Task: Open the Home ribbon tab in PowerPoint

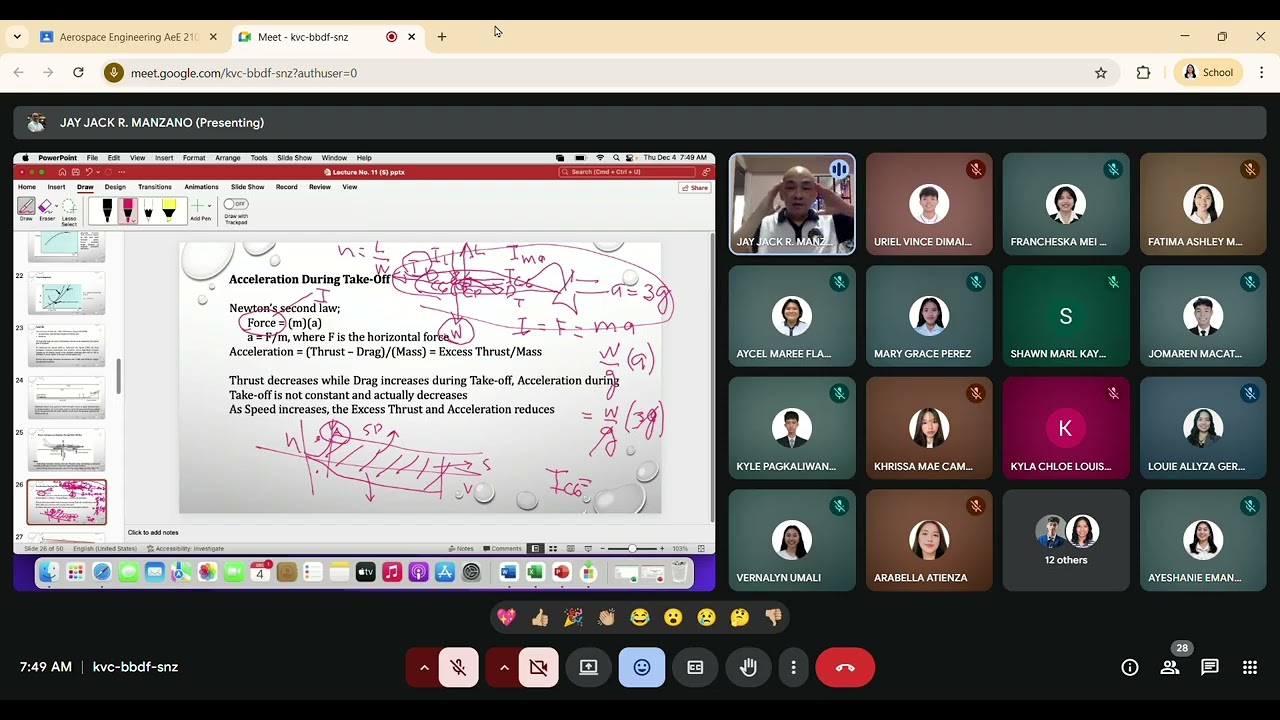Action: tap(27, 187)
